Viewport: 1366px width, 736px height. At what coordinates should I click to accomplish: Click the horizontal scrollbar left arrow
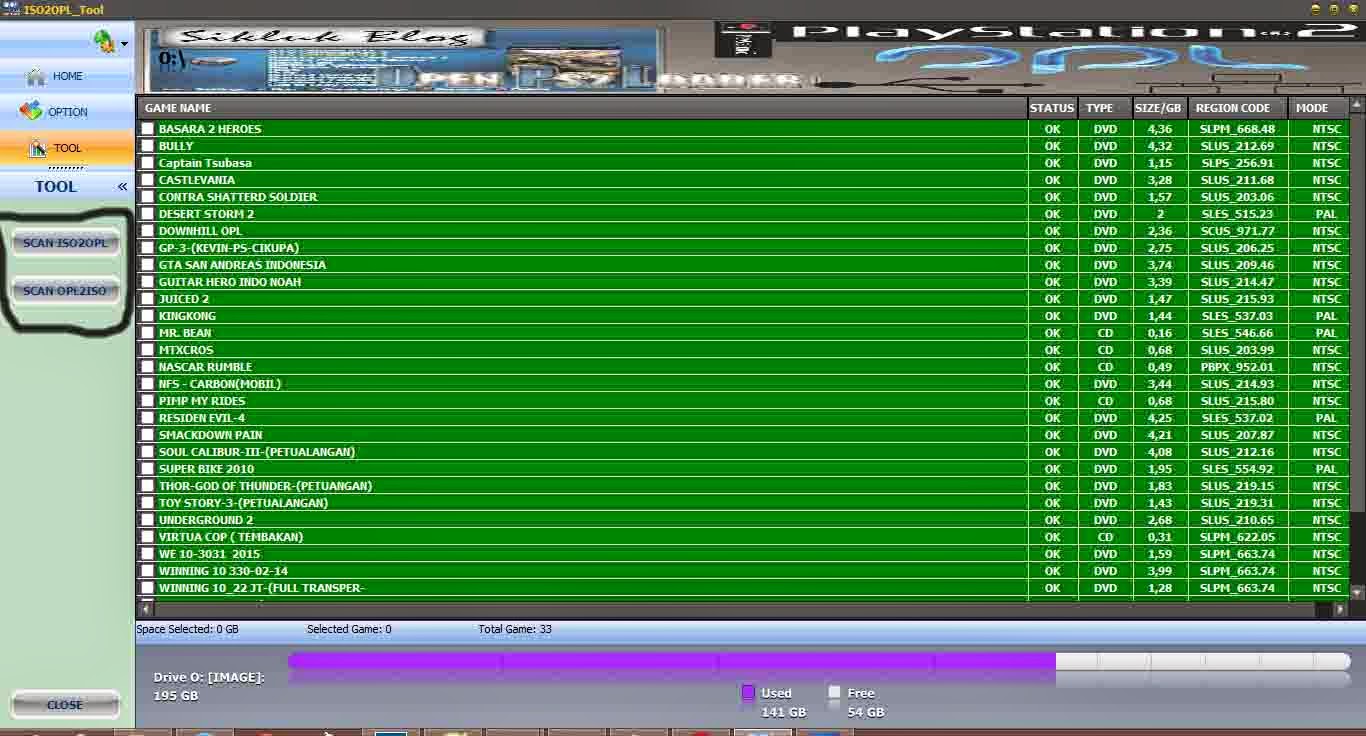tap(145, 608)
